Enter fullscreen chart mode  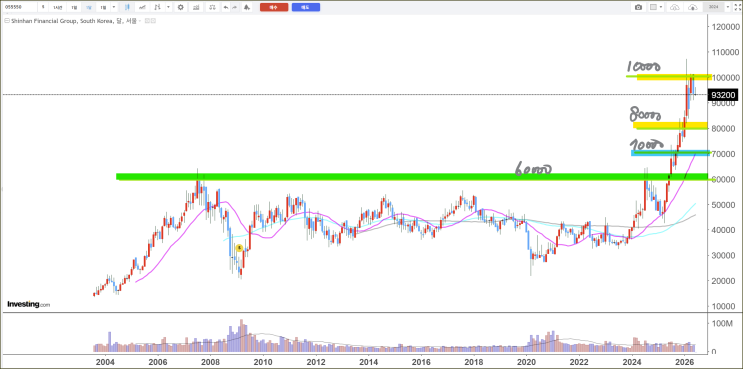[x=737, y=7]
